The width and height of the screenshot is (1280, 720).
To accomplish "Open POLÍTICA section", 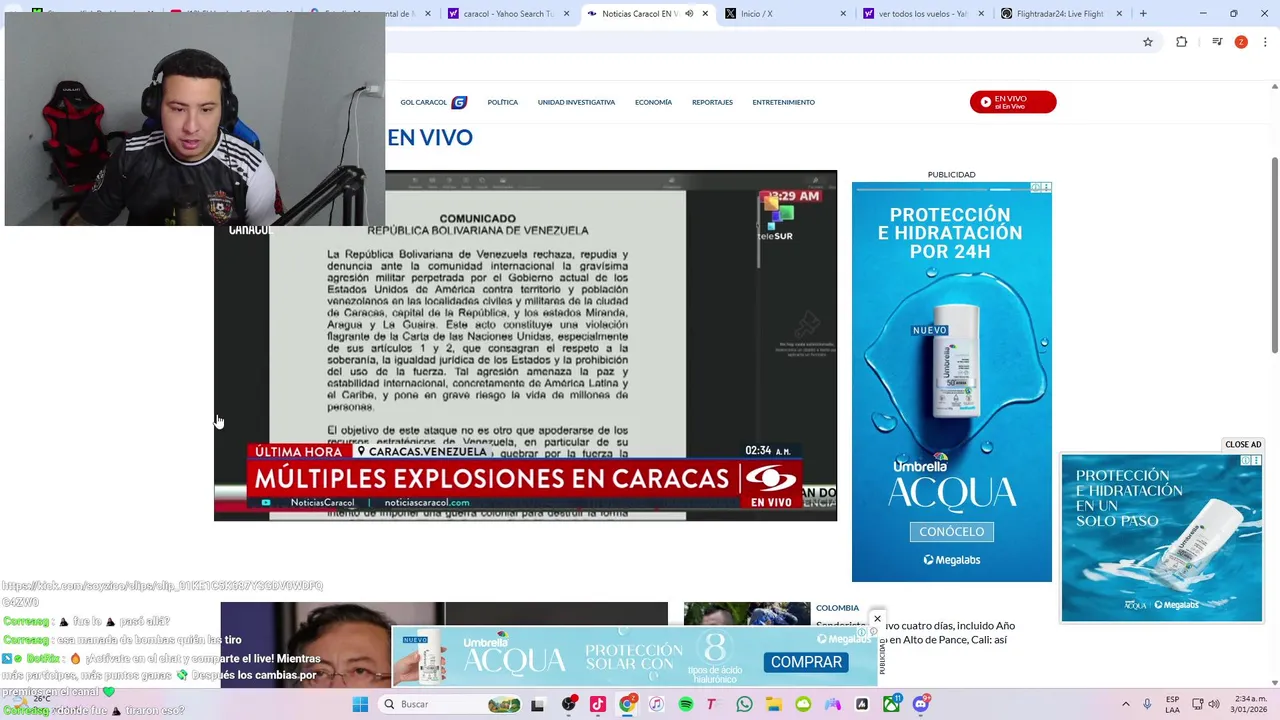I will click(x=503, y=102).
